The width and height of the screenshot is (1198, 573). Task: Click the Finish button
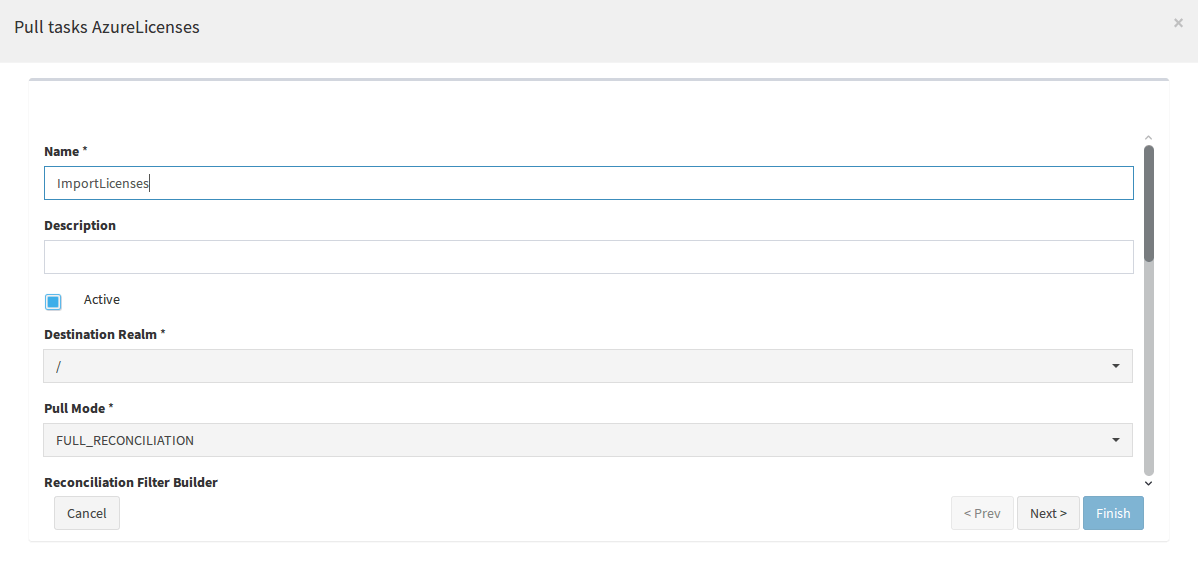tap(1113, 513)
